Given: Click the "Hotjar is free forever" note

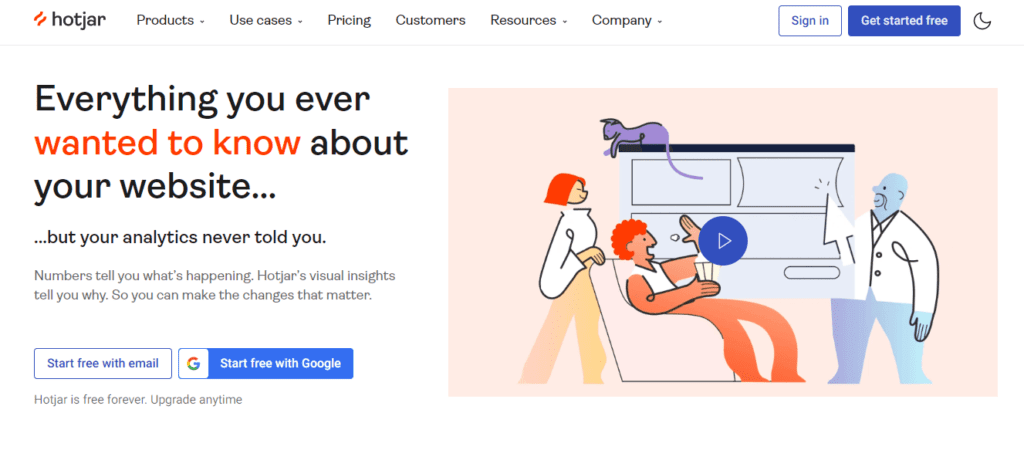Looking at the screenshot, I should [138, 400].
